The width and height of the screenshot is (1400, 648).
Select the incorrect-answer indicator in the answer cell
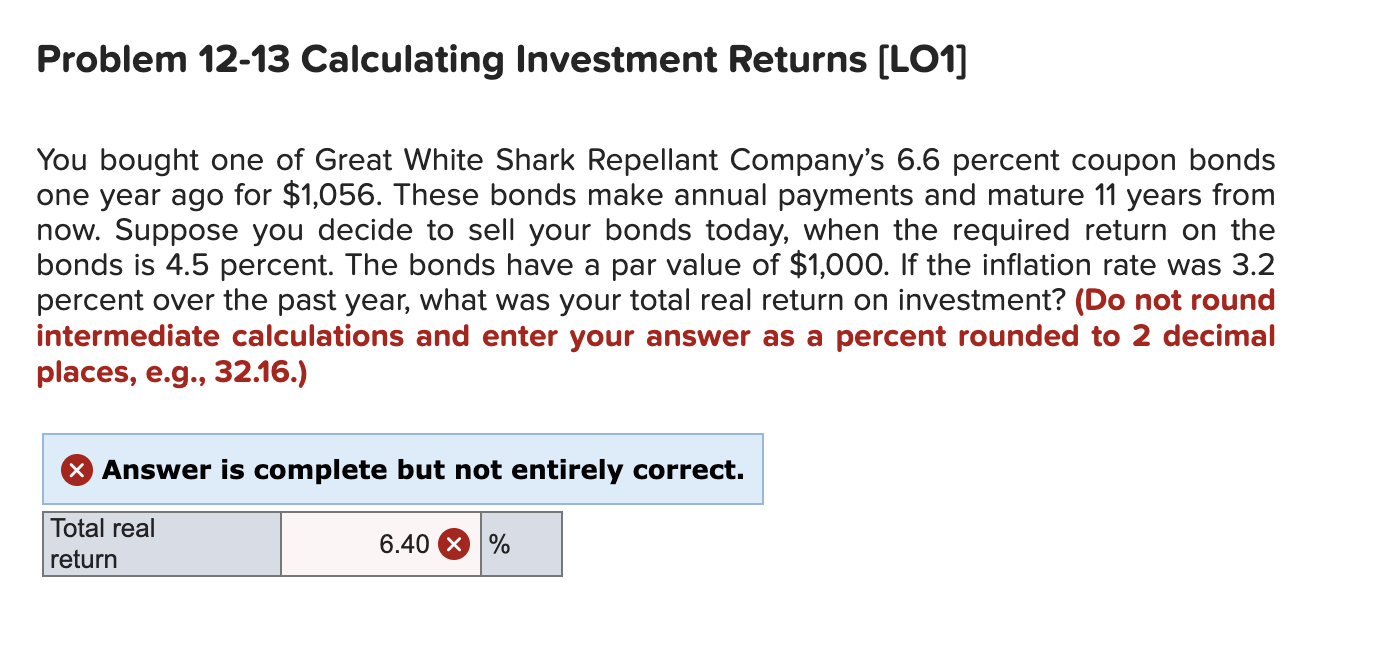tap(455, 544)
